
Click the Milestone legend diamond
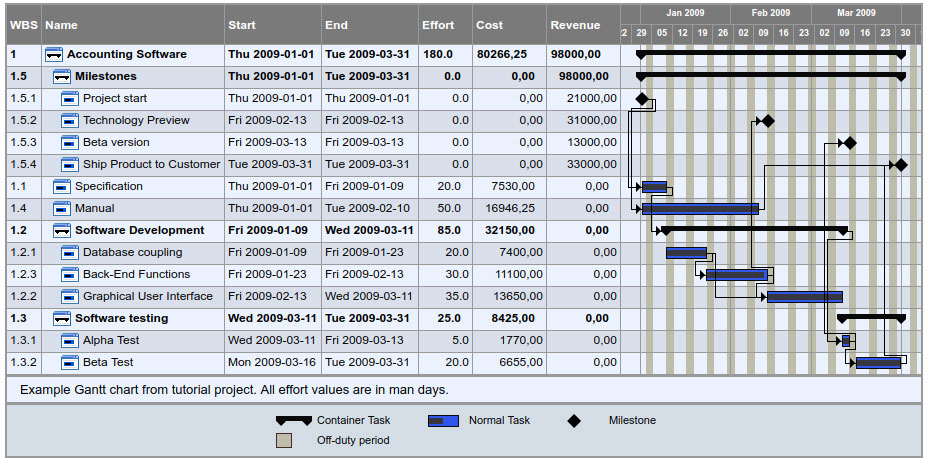573,421
